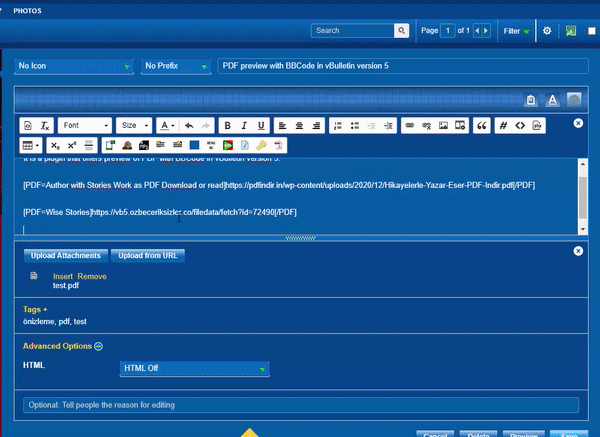The height and width of the screenshot is (437, 600).
Task: Toggle source mode icon in editor toolbar
Action: click(28, 126)
